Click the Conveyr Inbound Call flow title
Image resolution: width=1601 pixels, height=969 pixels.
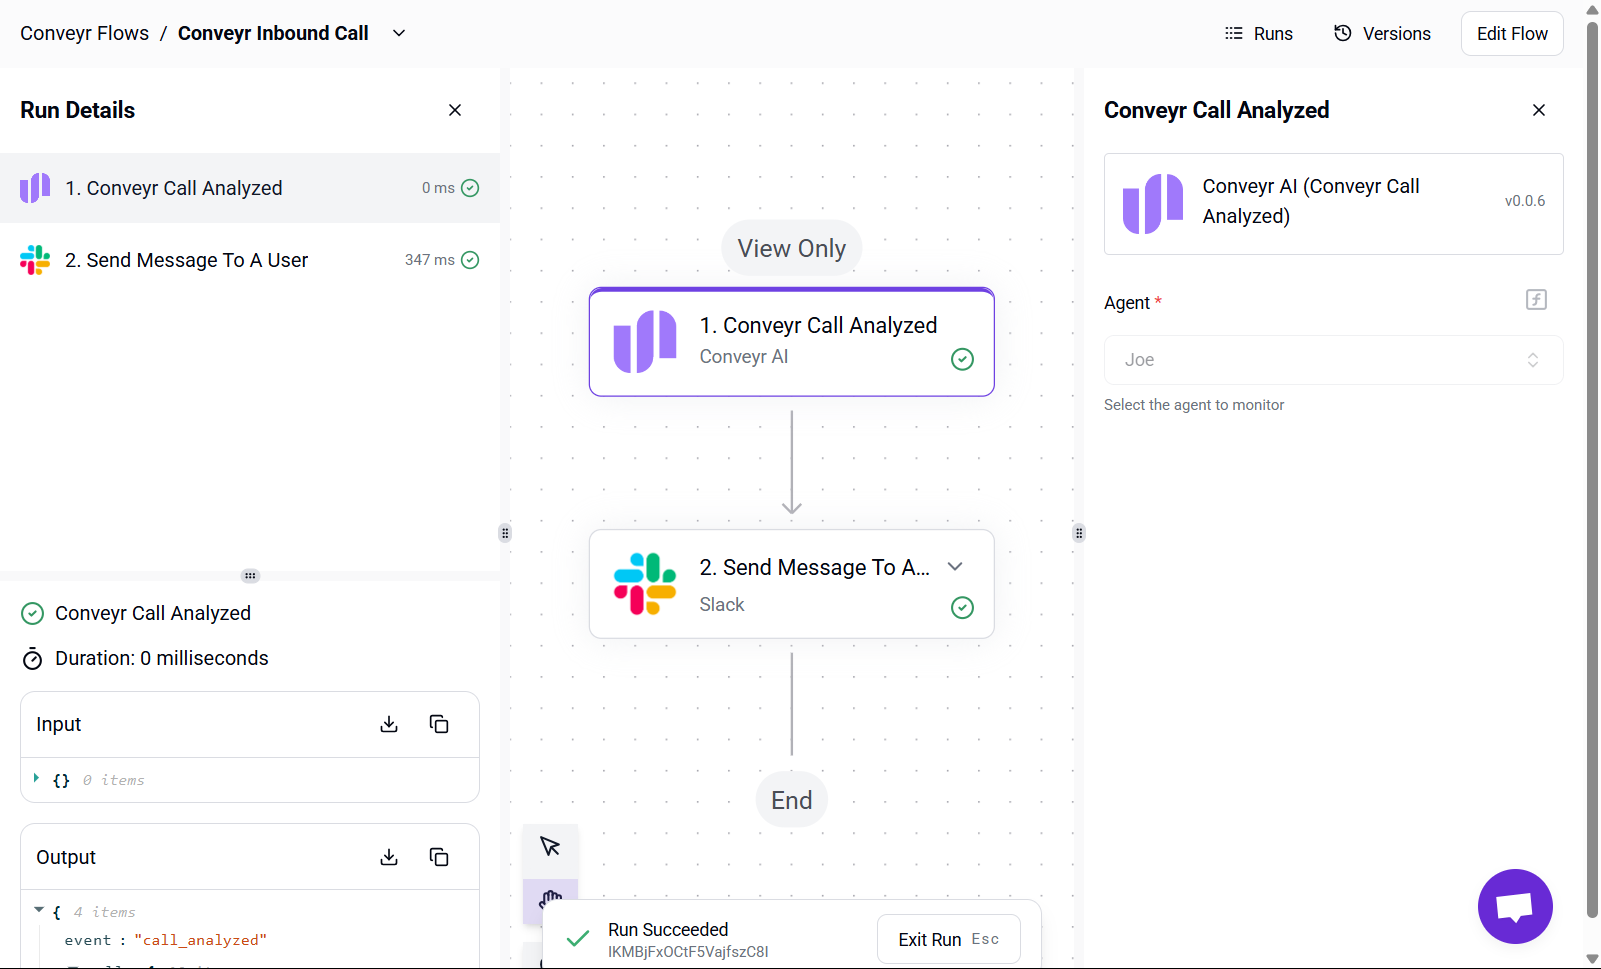273,33
